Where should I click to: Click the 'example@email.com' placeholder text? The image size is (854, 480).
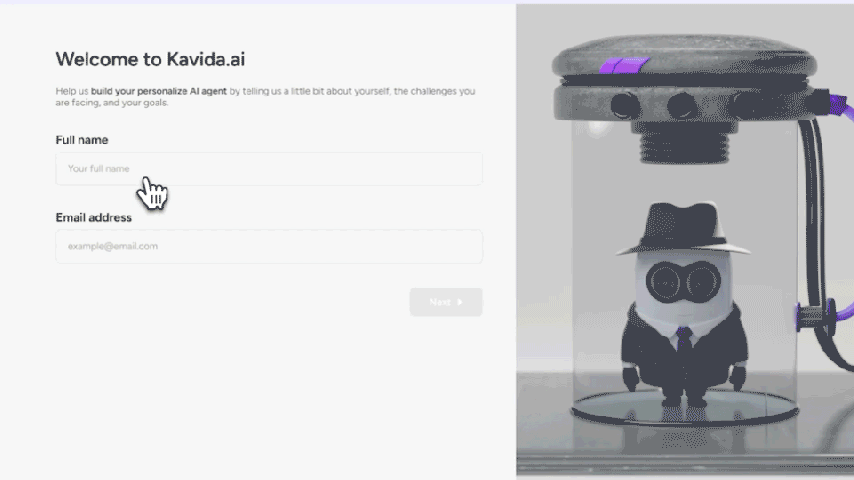click(x=113, y=246)
